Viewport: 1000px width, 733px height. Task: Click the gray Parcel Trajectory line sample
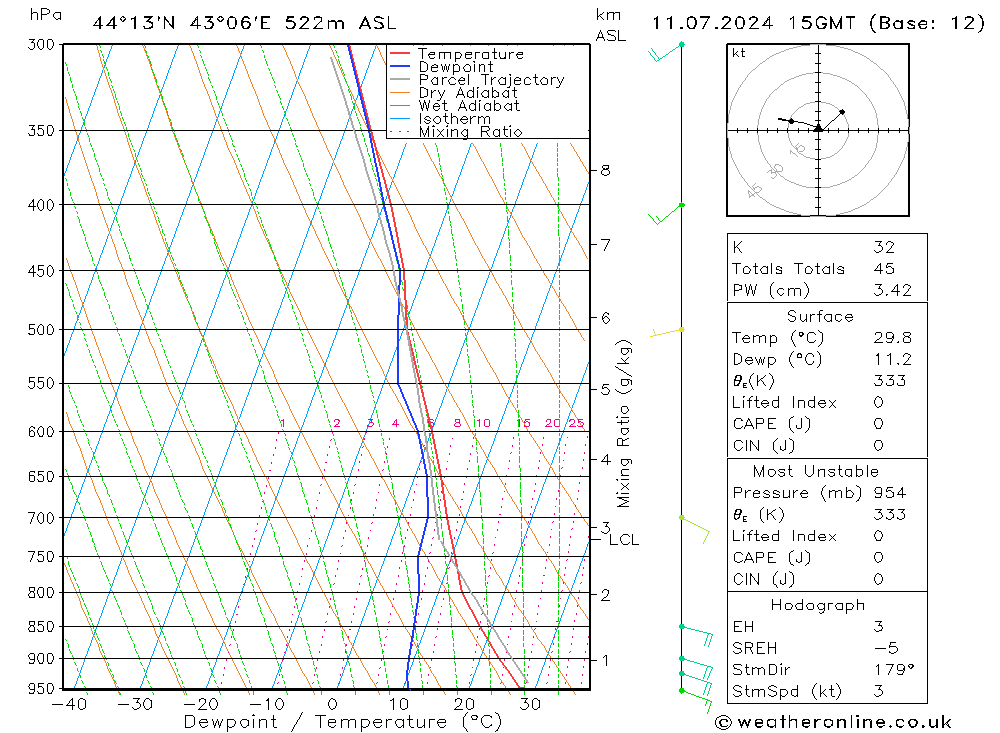tap(400, 79)
